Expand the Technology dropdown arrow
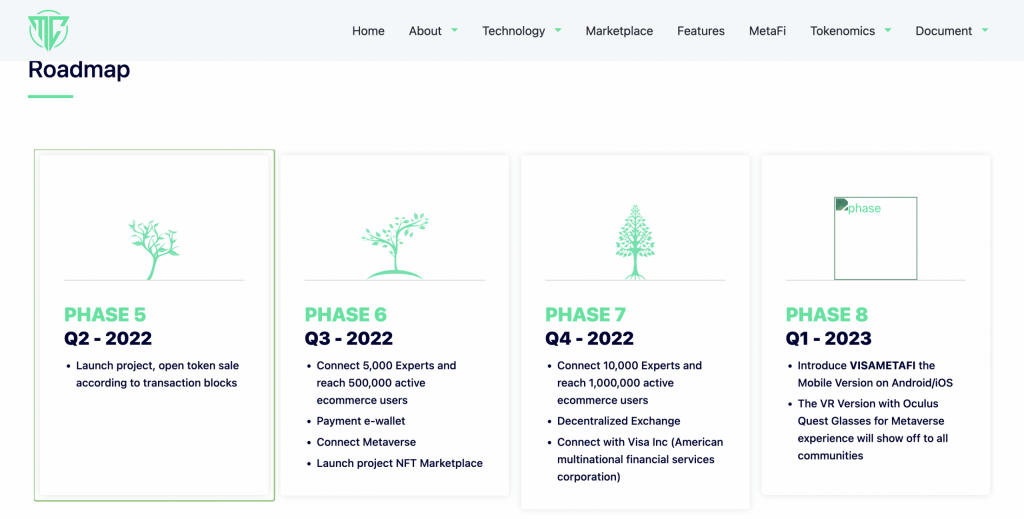This screenshot has width=1024, height=519. (x=558, y=30)
